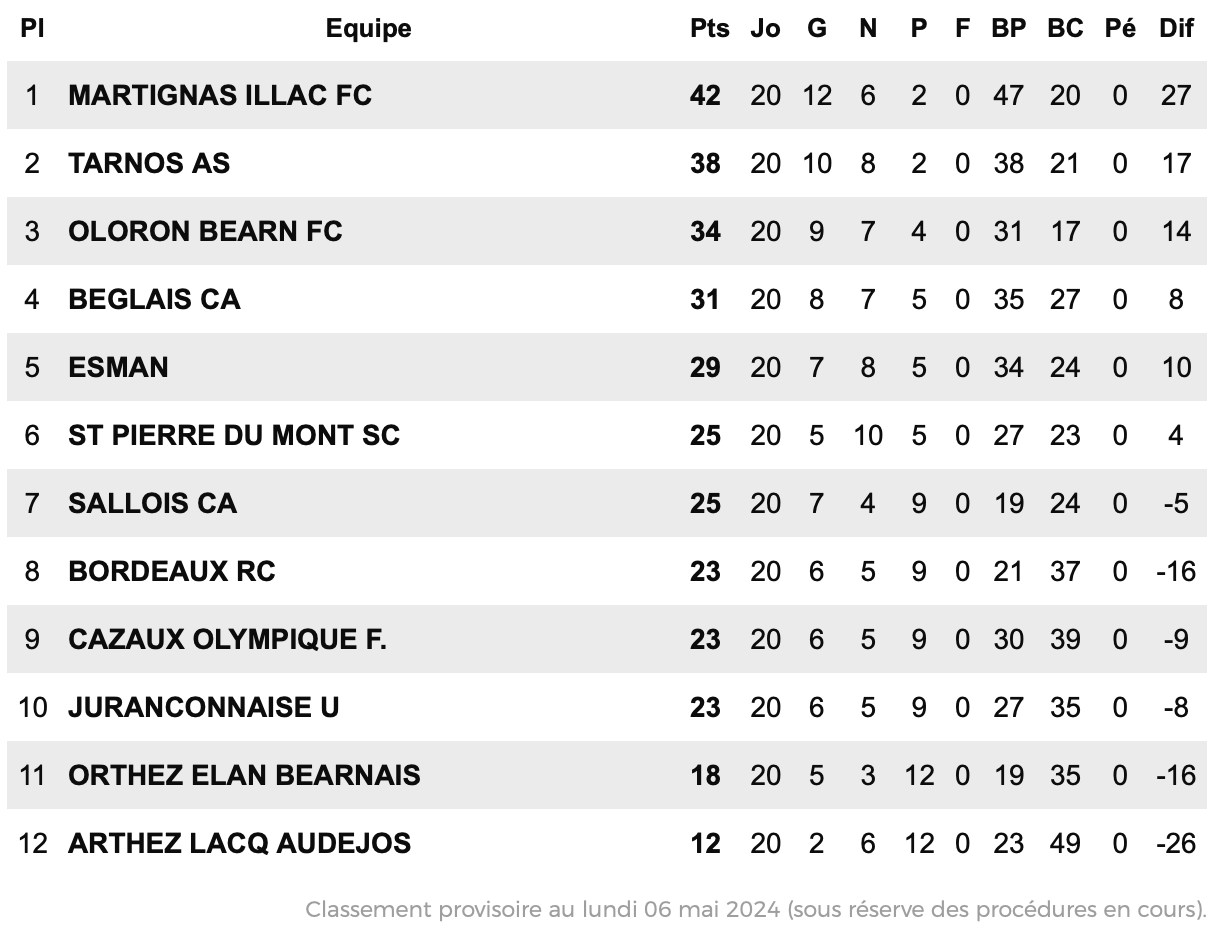Select the JURANCONNAISE U team name
This screenshot has height=942, width=1214.
[204, 707]
